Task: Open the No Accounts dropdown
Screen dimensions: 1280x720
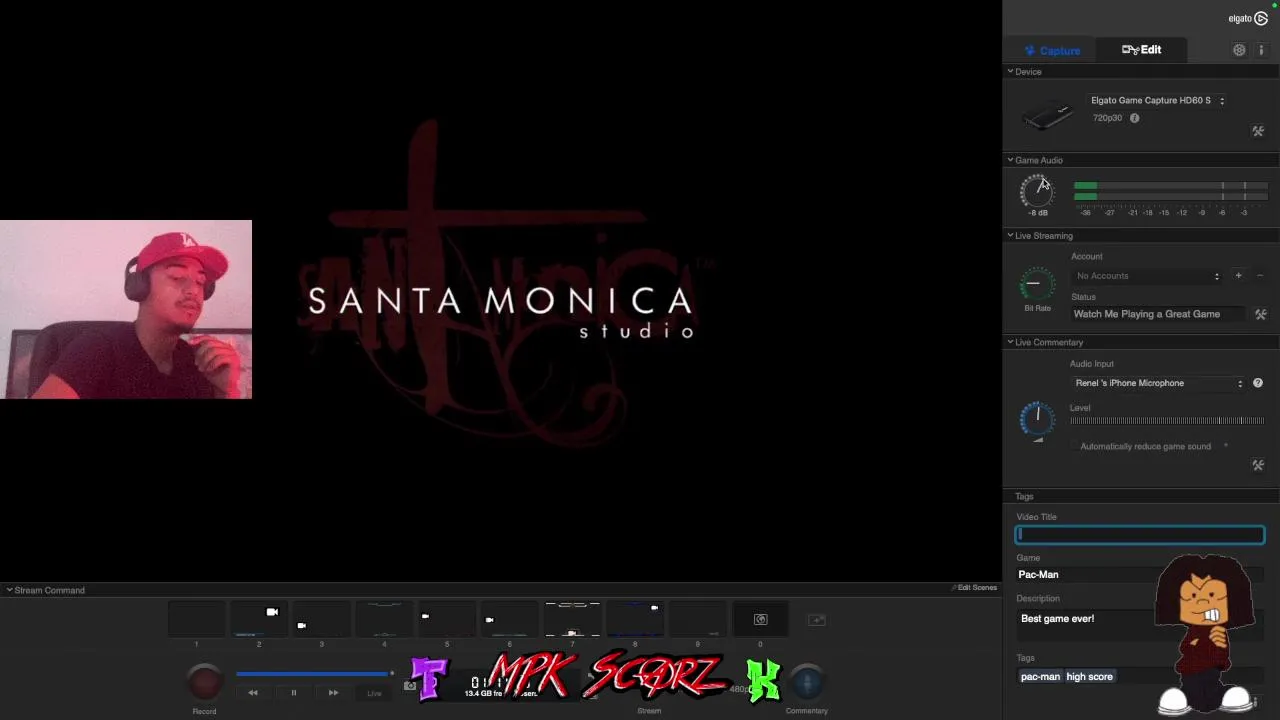Action: coord(1148,276)
